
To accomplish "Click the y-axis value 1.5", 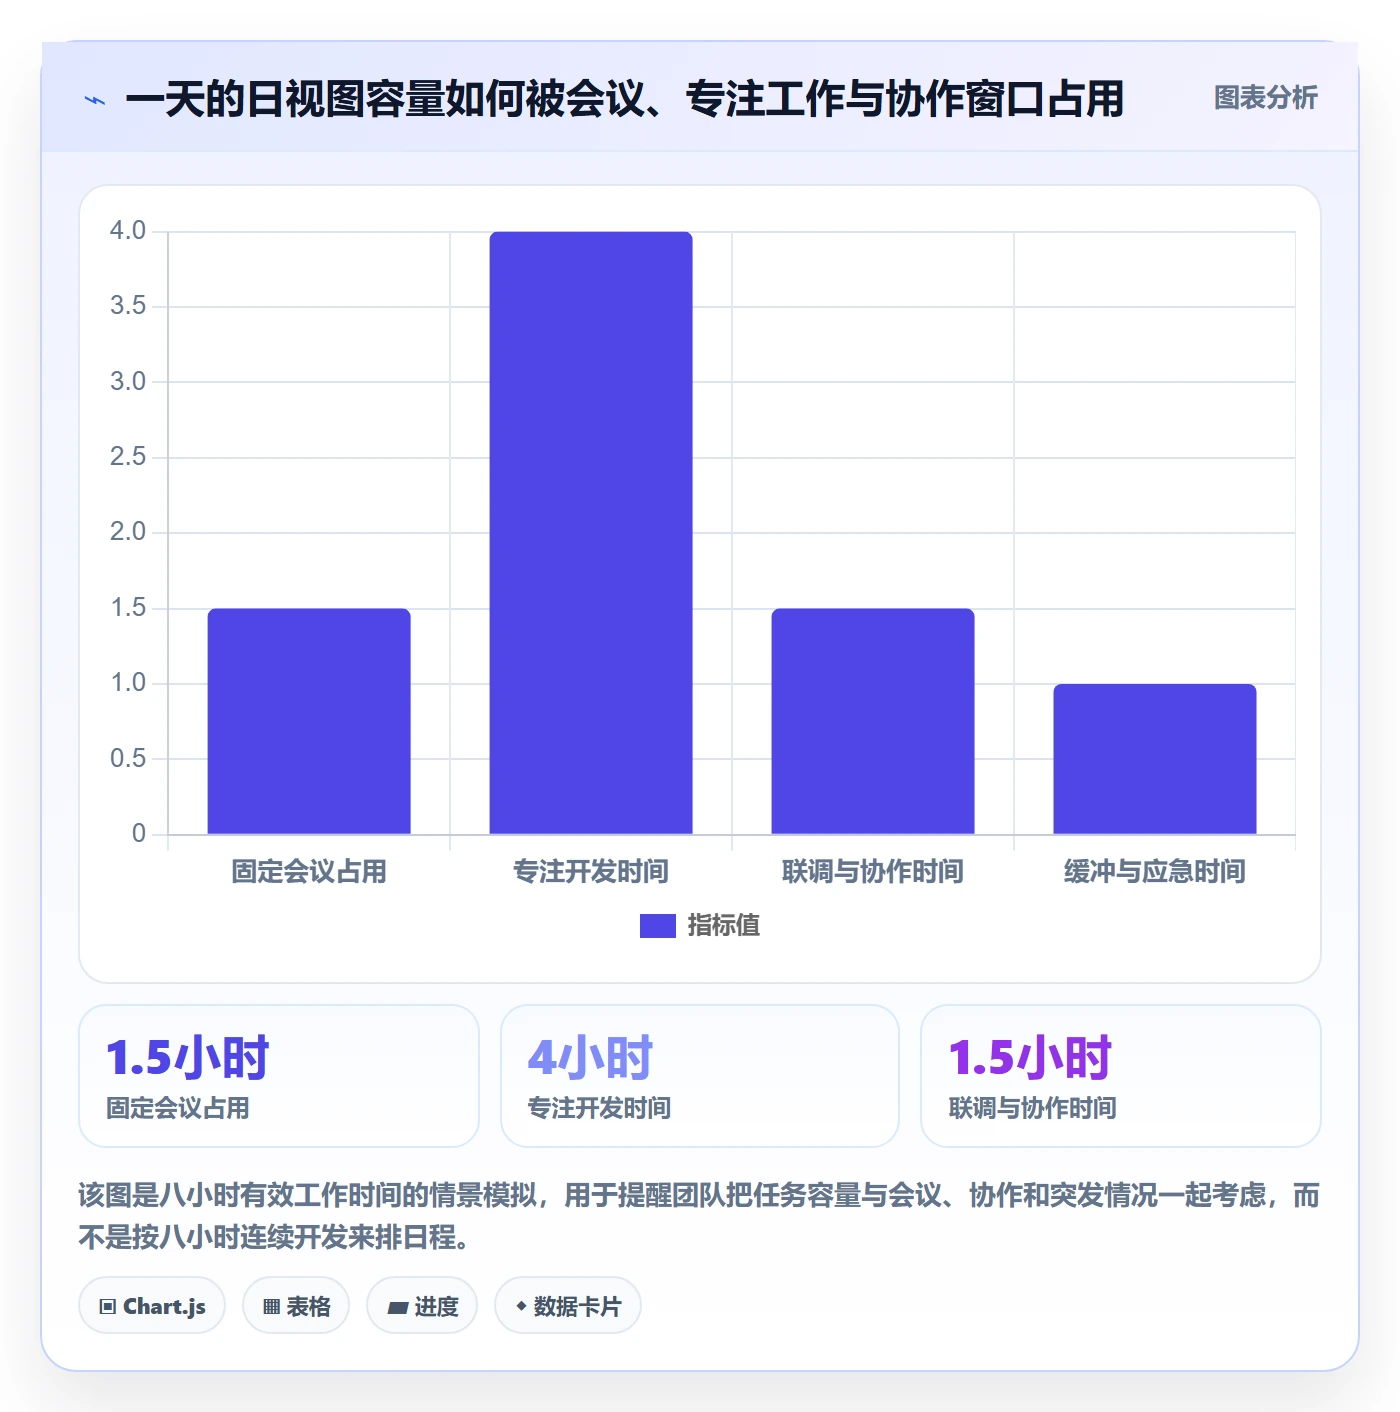I will pos(128,608).
